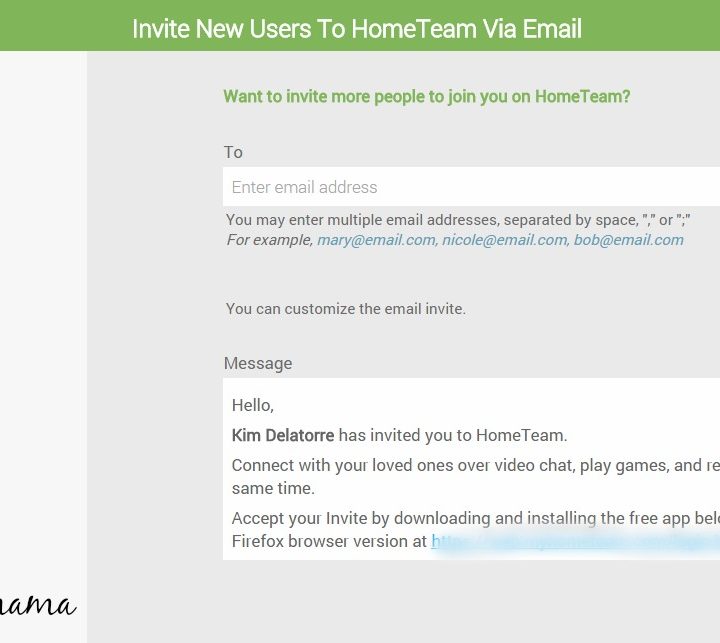Viewport: 720px width, 643px height.
Task: Place cursor in the Connect with your loved ones line
Action: click(x=476, y=465)
